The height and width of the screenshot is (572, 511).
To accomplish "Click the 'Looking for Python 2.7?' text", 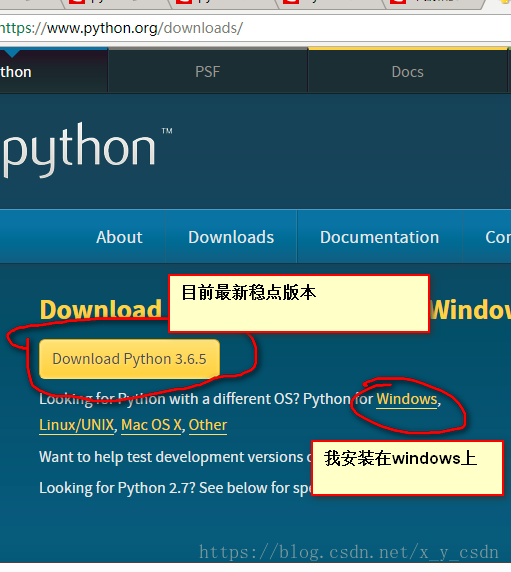I will 118,488.
